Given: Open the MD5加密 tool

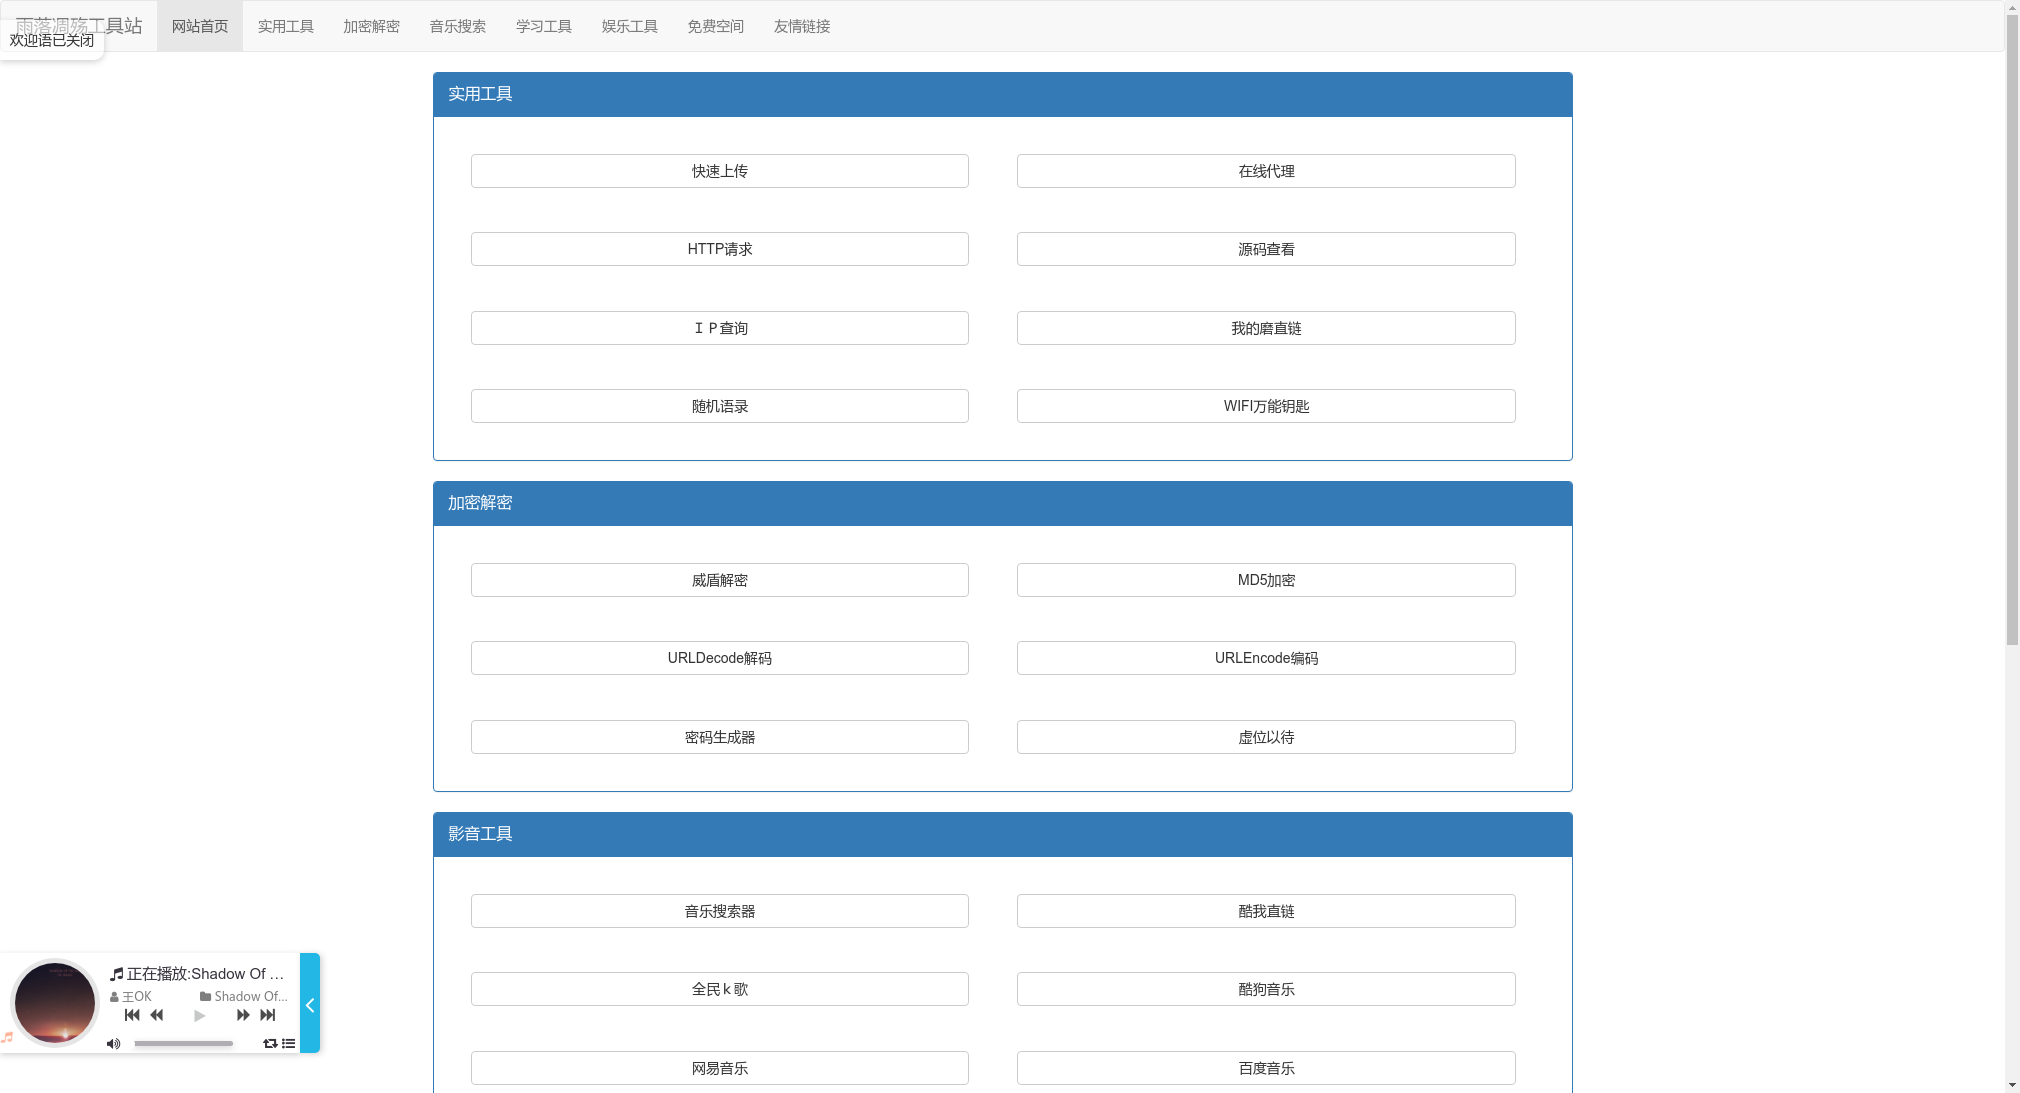Looking at the screenshot, I should [x=1266, y=580].
